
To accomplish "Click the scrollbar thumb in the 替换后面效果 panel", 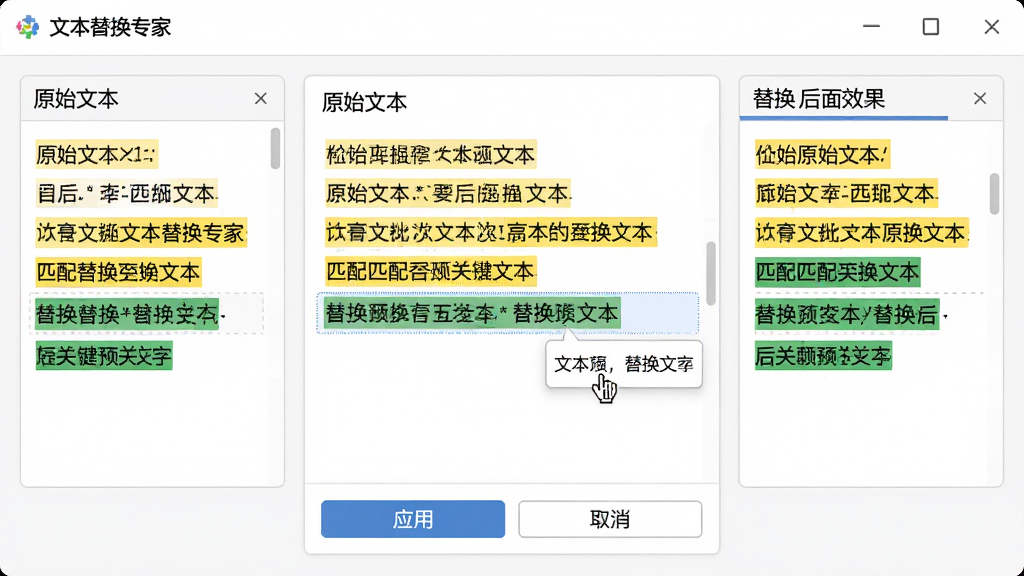I will point(994,193).
